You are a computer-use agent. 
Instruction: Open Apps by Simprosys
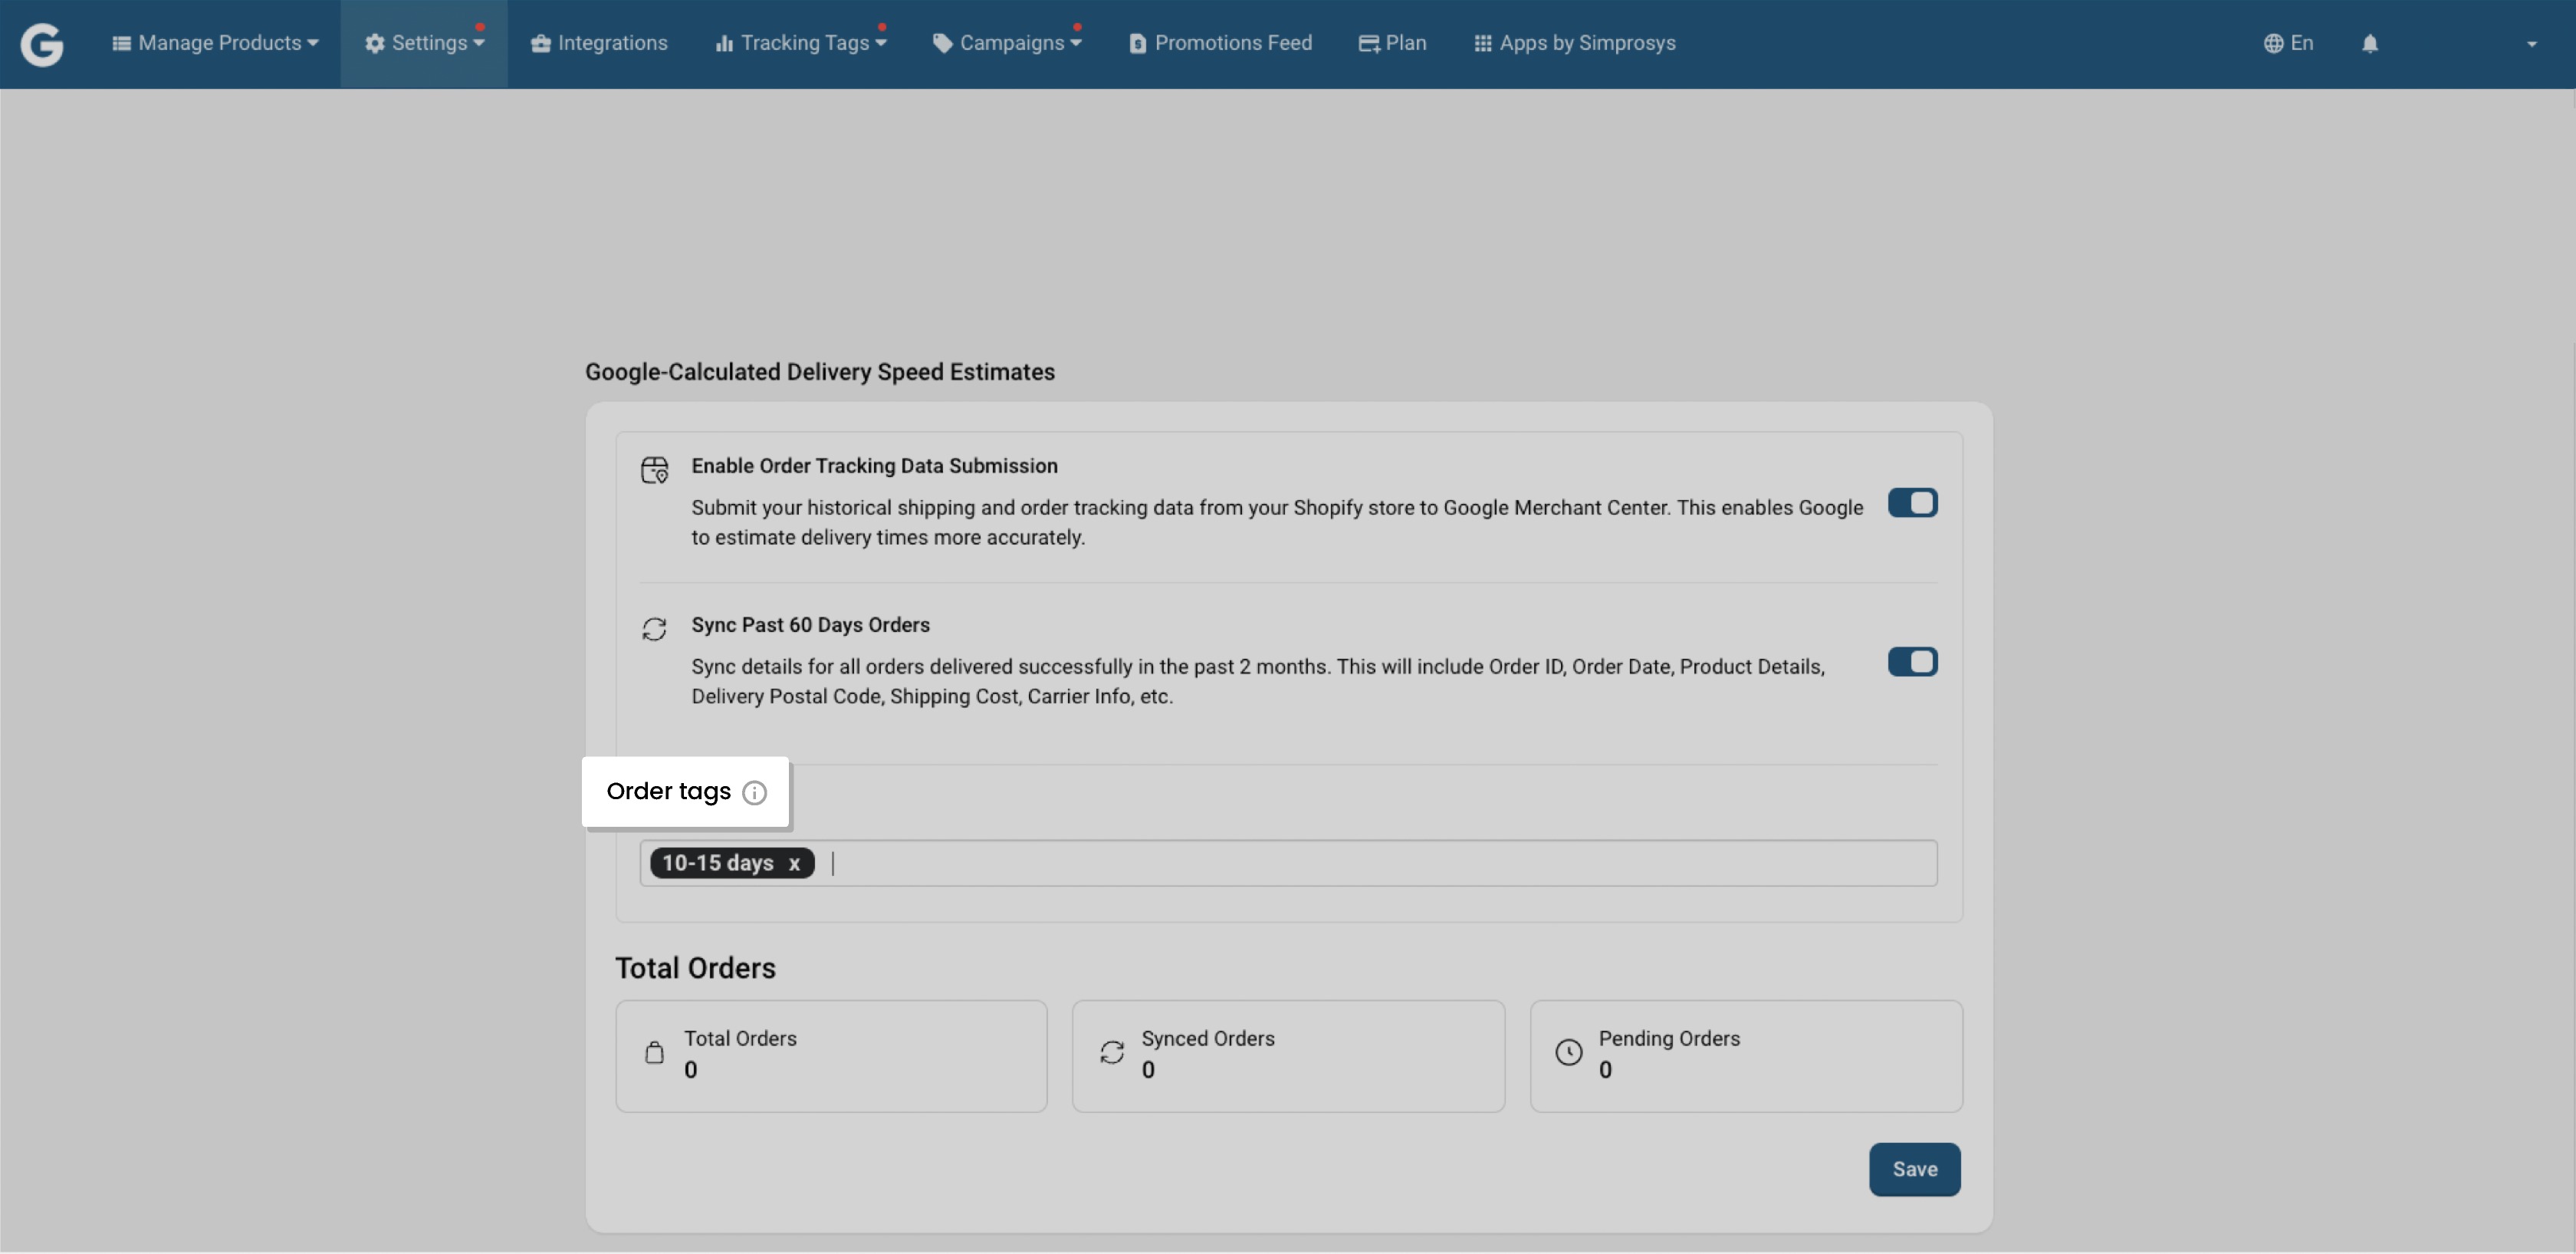coord(1575,43)
